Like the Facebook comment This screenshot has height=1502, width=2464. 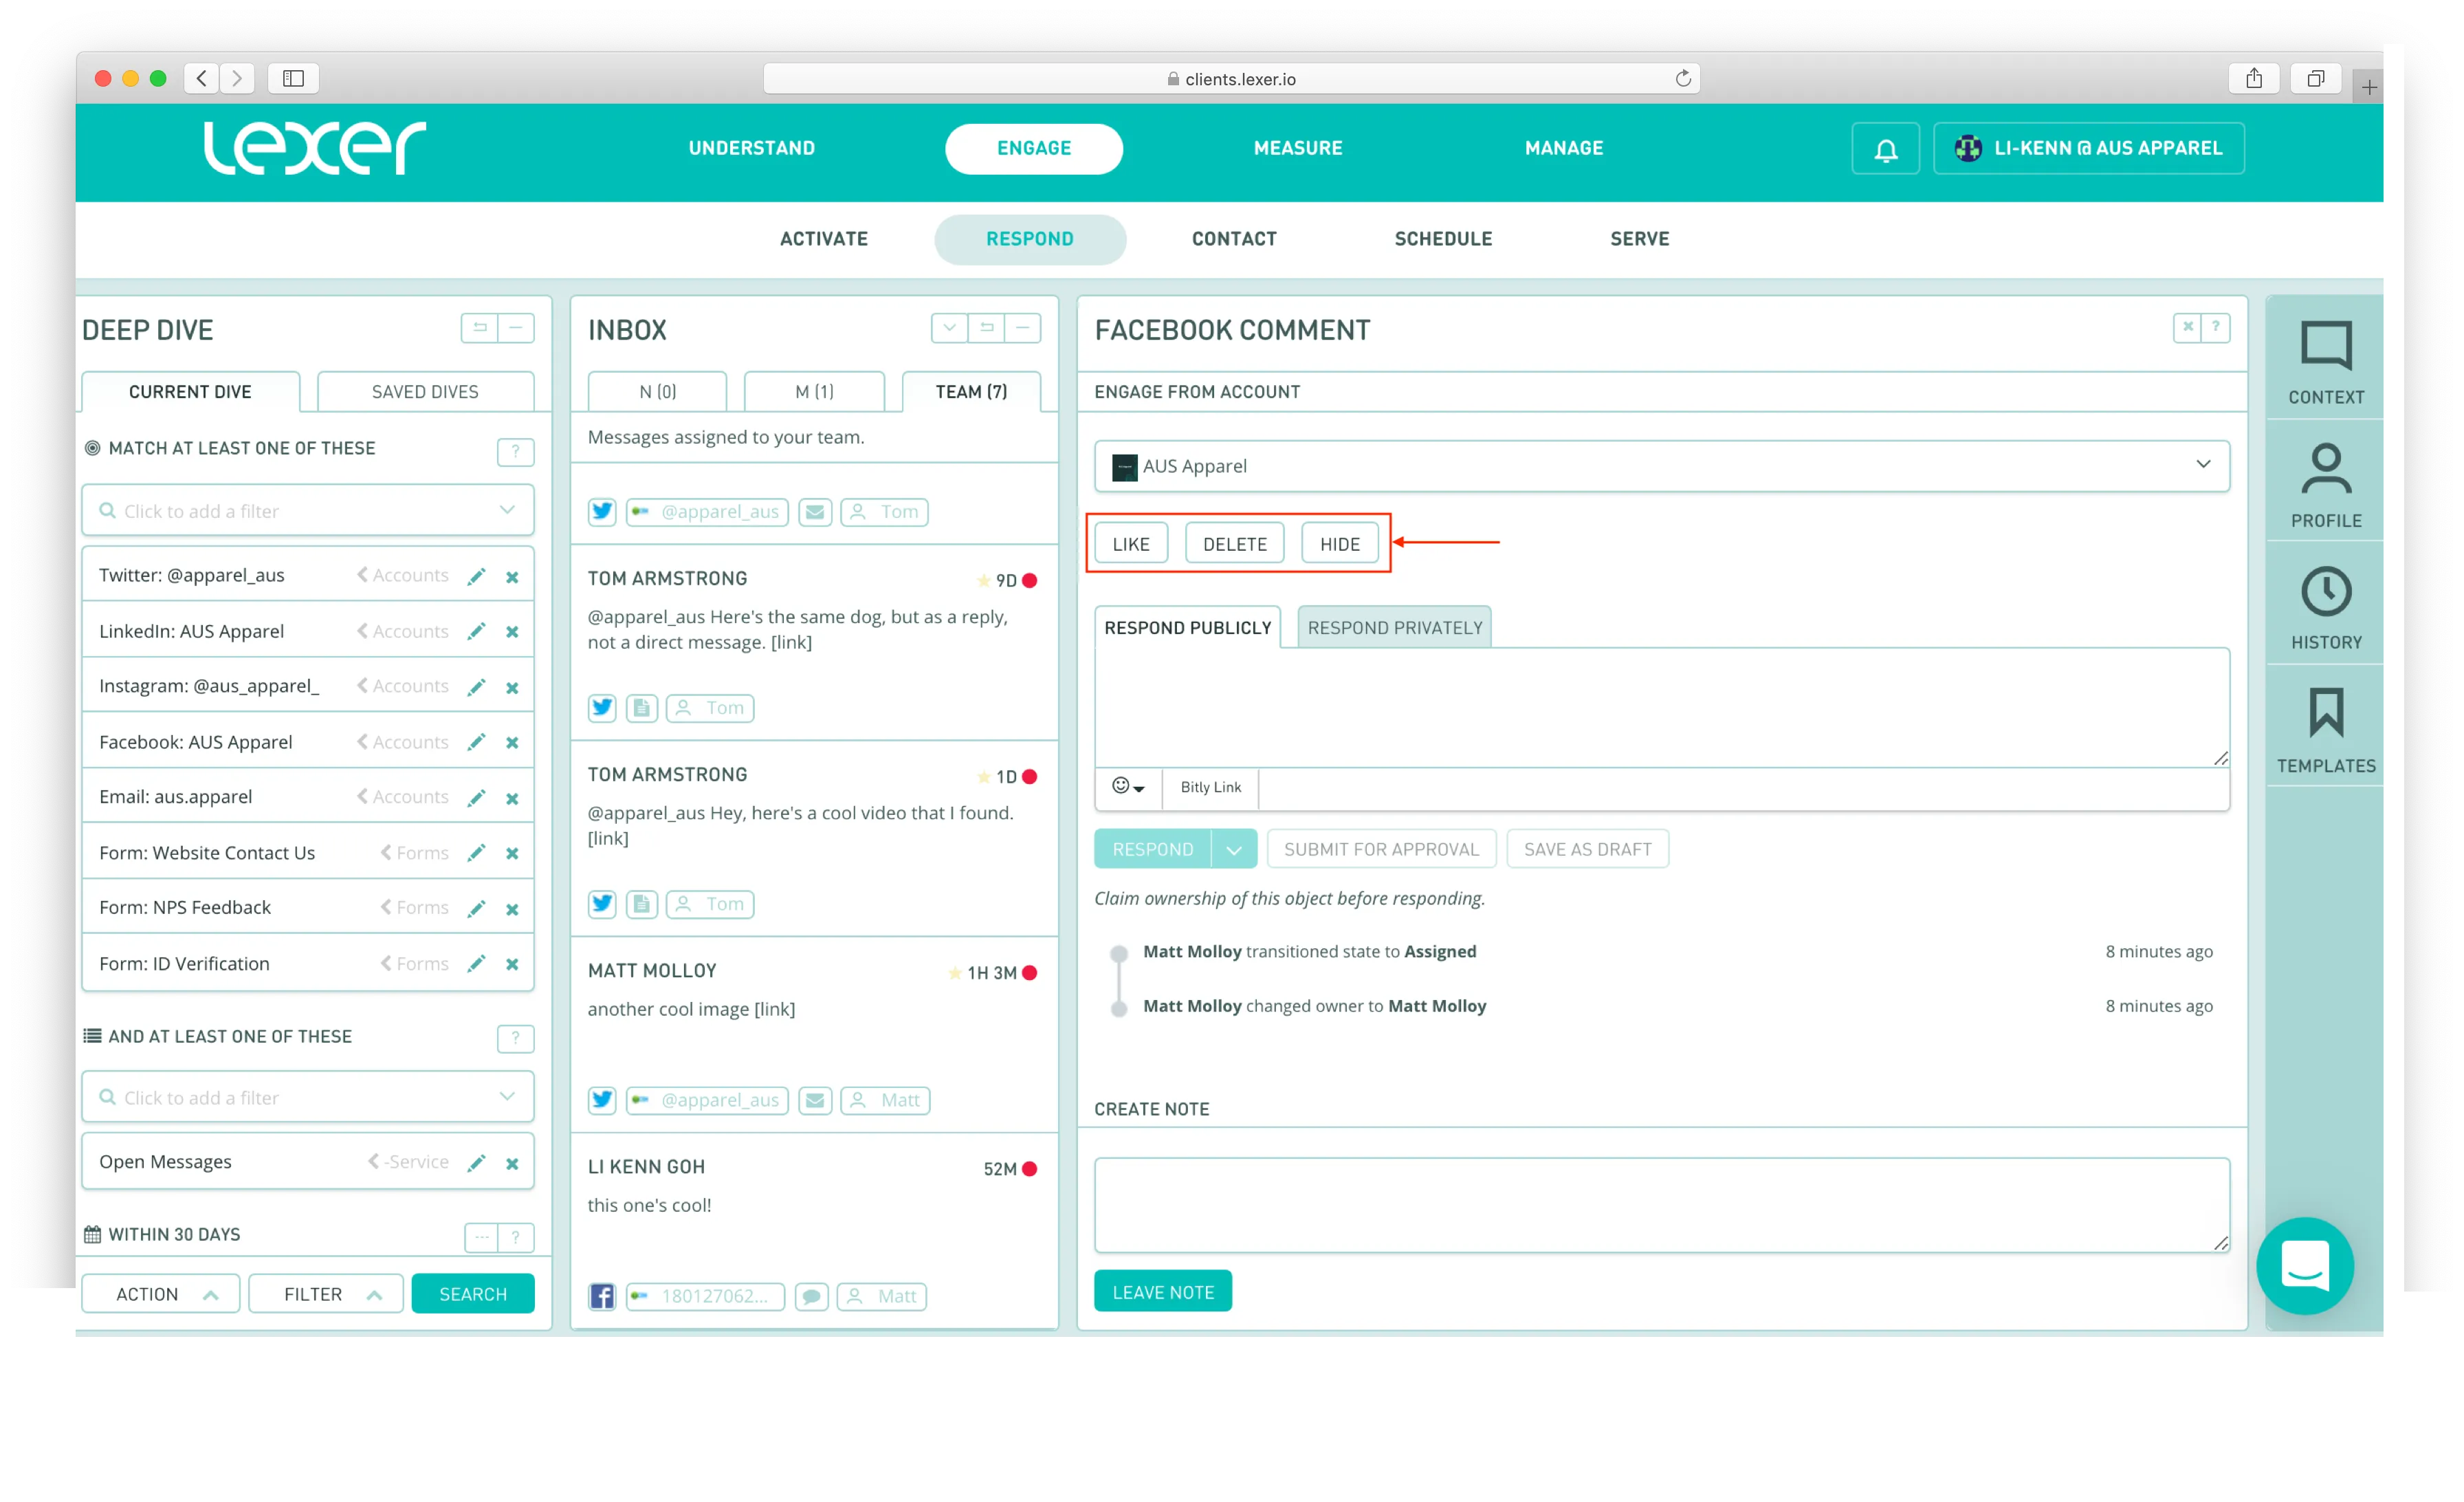click(1130, 544)
